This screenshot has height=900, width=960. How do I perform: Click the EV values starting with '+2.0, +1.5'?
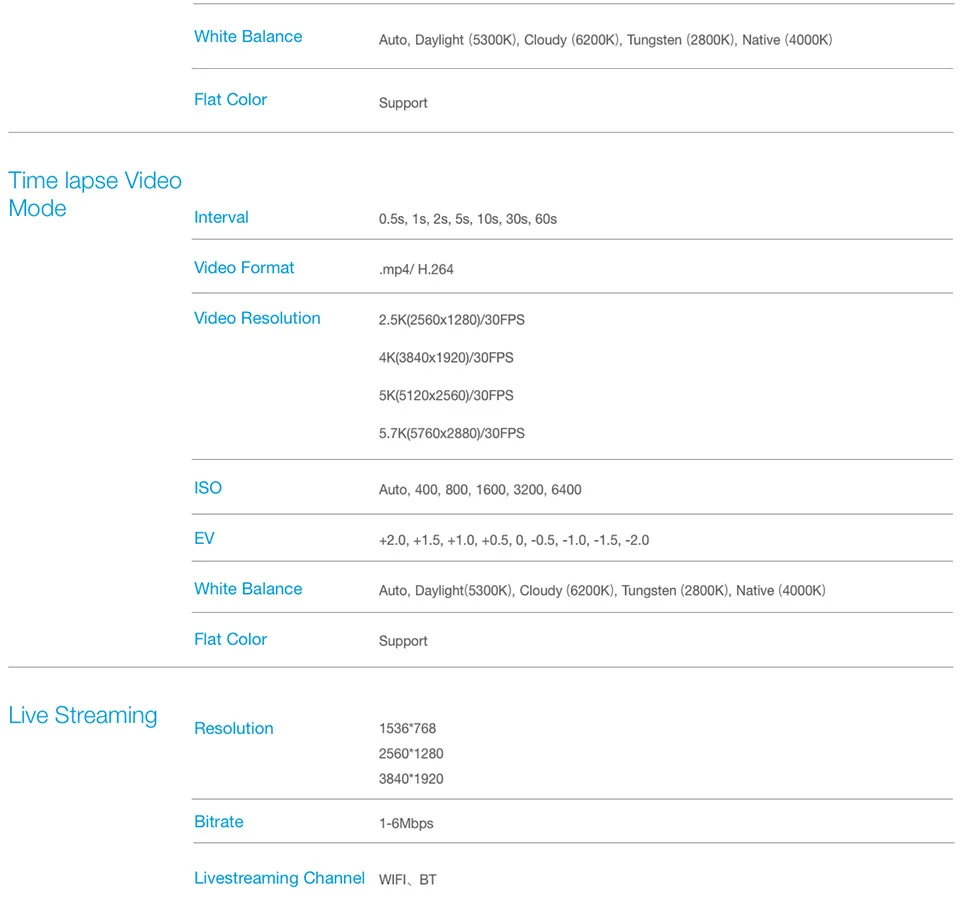(x=514, y=540)
